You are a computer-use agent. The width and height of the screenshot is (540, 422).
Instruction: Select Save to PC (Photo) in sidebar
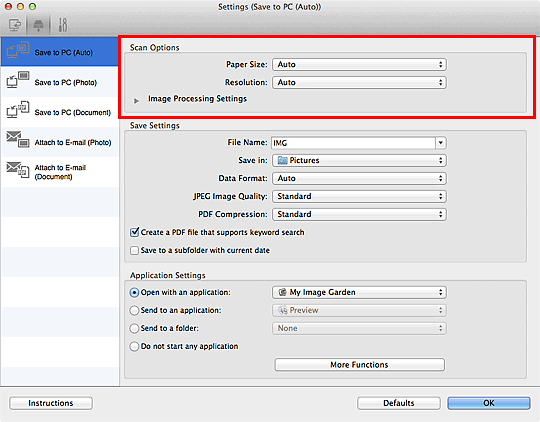(x=60, y=82)
